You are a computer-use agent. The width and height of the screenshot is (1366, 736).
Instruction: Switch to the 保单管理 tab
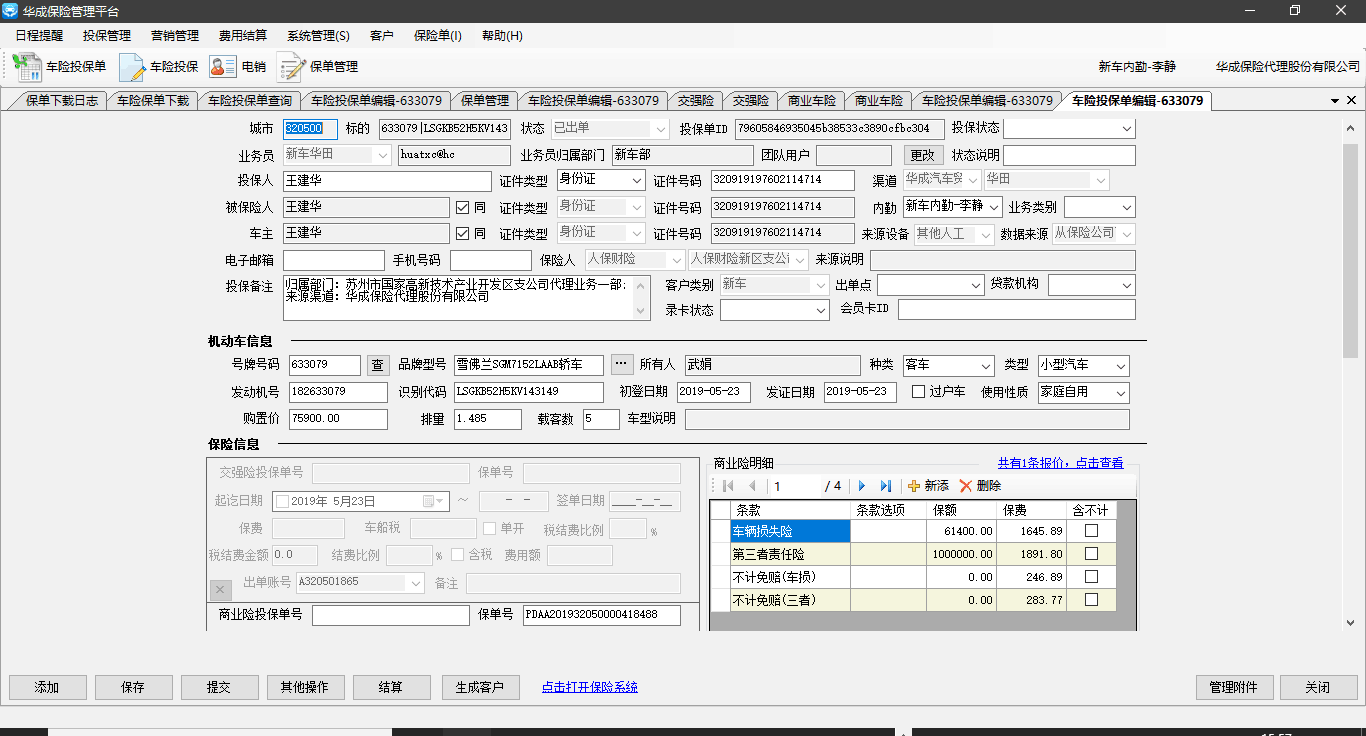click(484, 101)
